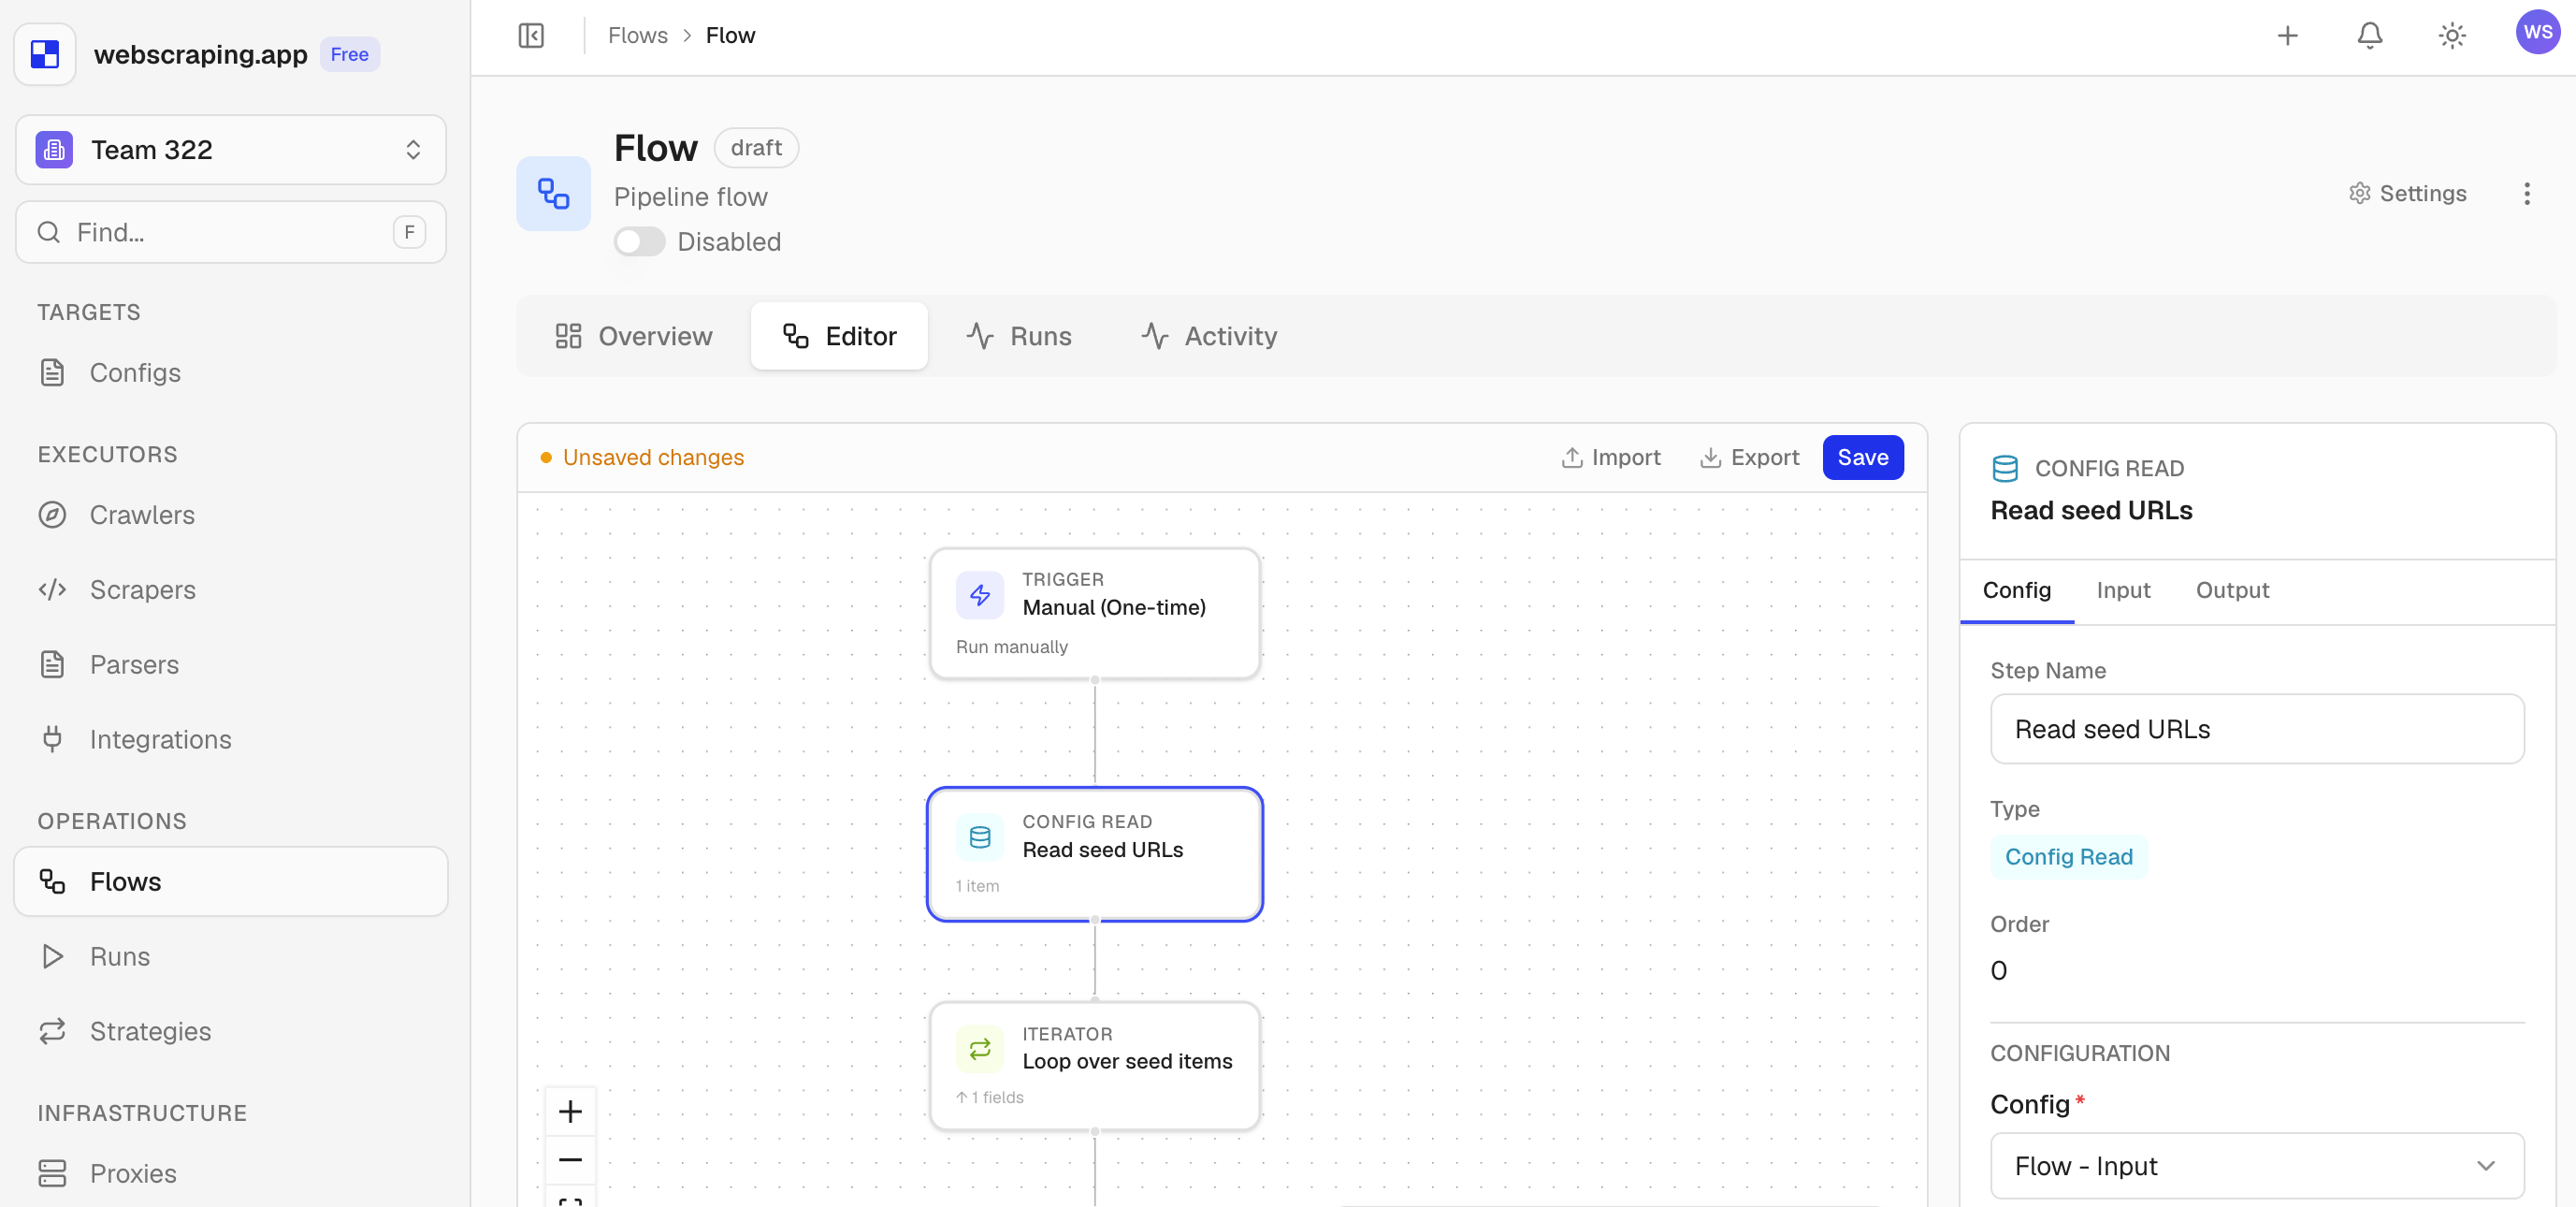Export the current flow
Screen dimensions: 2576x1207
pyautogui.click(x=1749, y=457)
